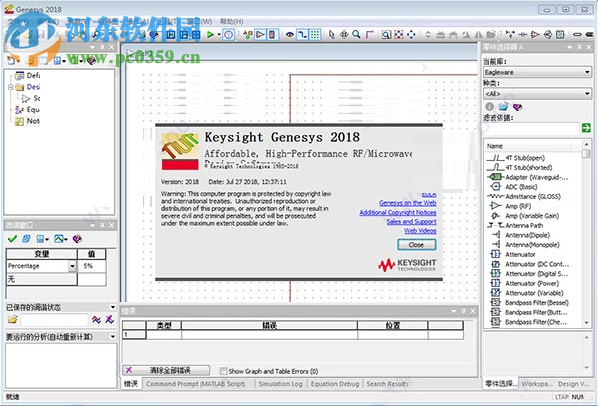Select the arrow pointer tool
The width and height of the screenshot is (598, 406).
click(332, 35)
